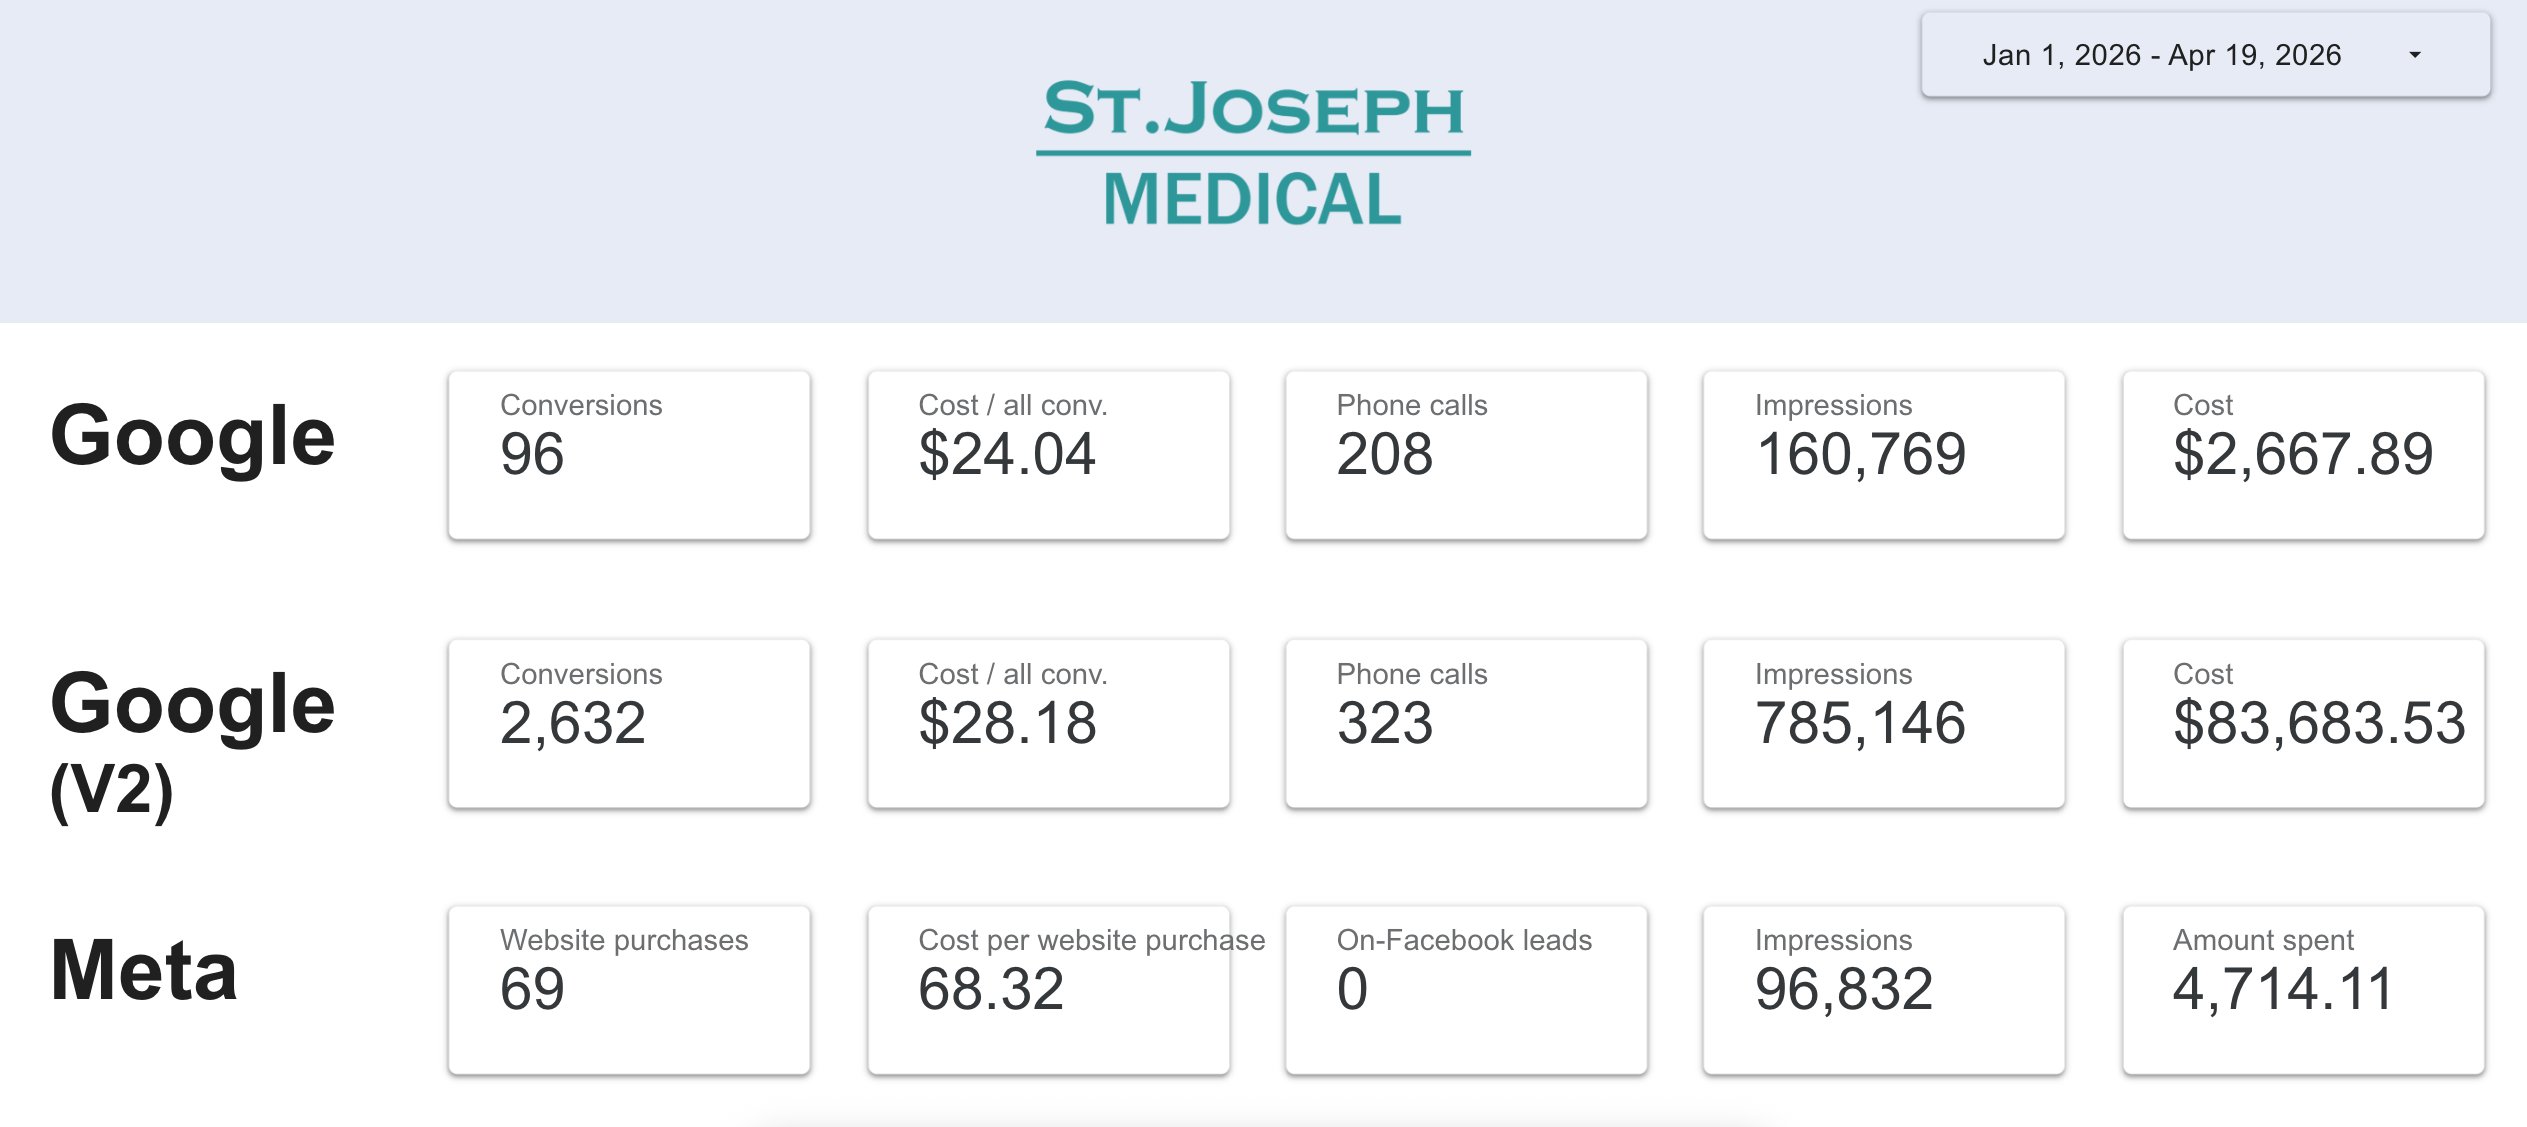2527x1127 pixels.
Task: Select the Cost / all conv. $28.18 card
Action: pos(1048,723)
